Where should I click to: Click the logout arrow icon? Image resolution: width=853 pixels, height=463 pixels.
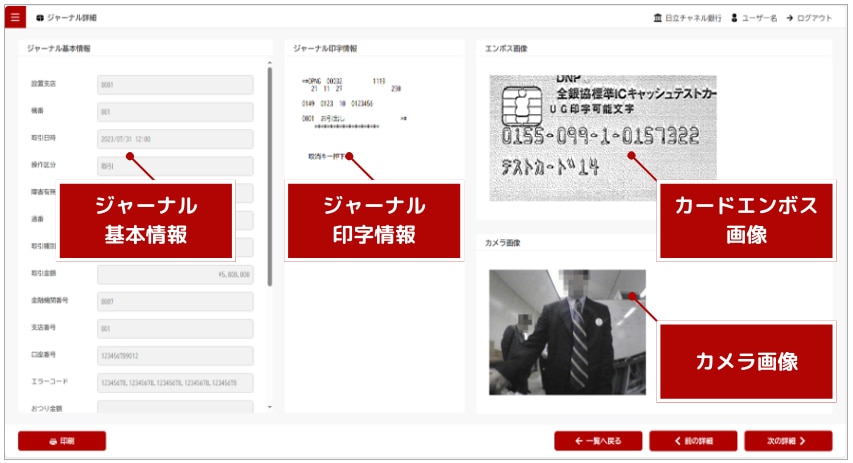(790, 18)
